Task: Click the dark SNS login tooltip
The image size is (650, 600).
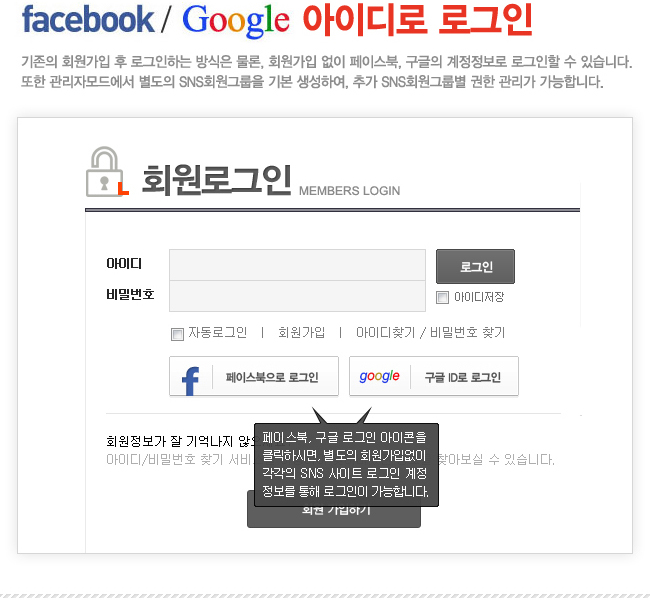Action: [346, 464]
